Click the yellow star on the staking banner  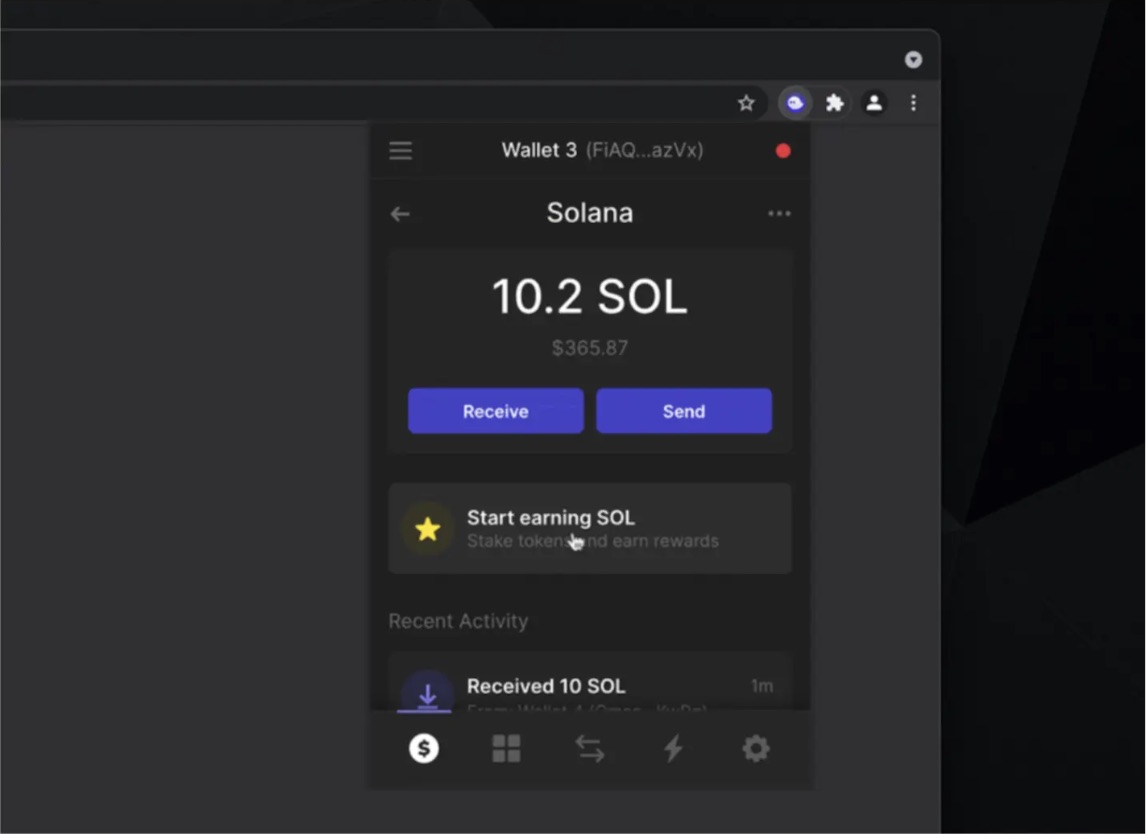[x=428, y=529]
